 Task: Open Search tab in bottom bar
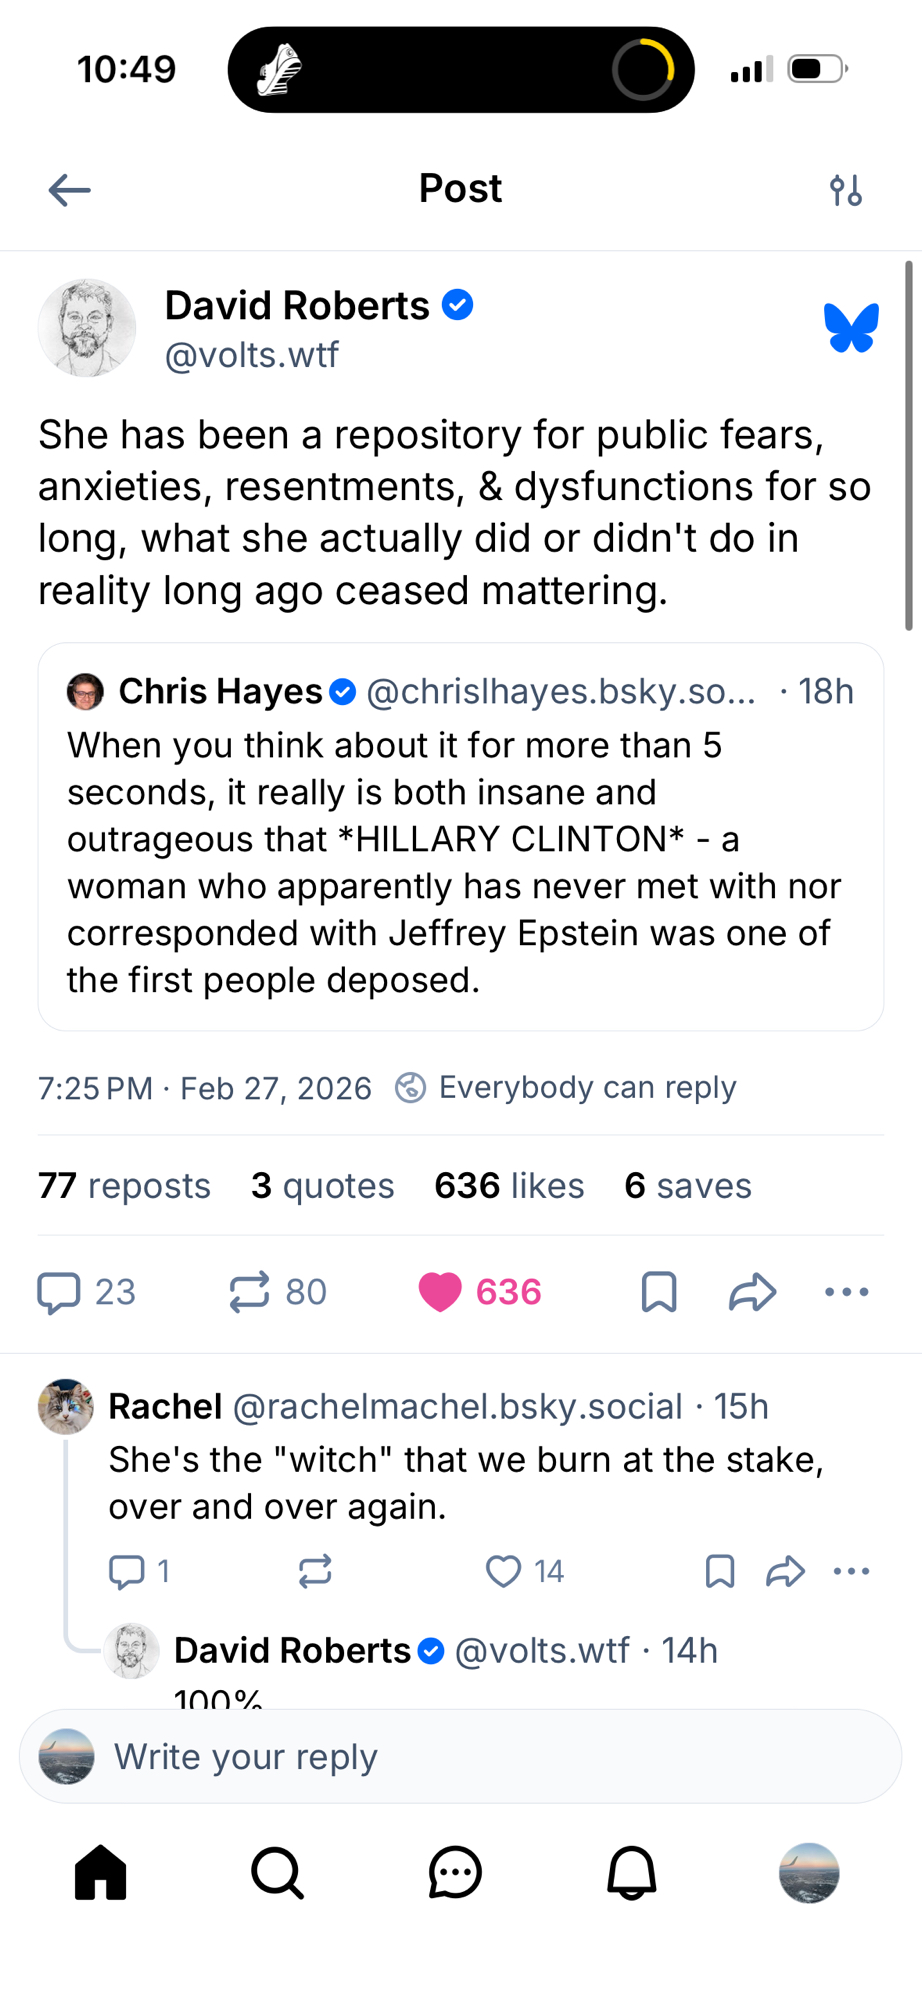(277, 1872)
